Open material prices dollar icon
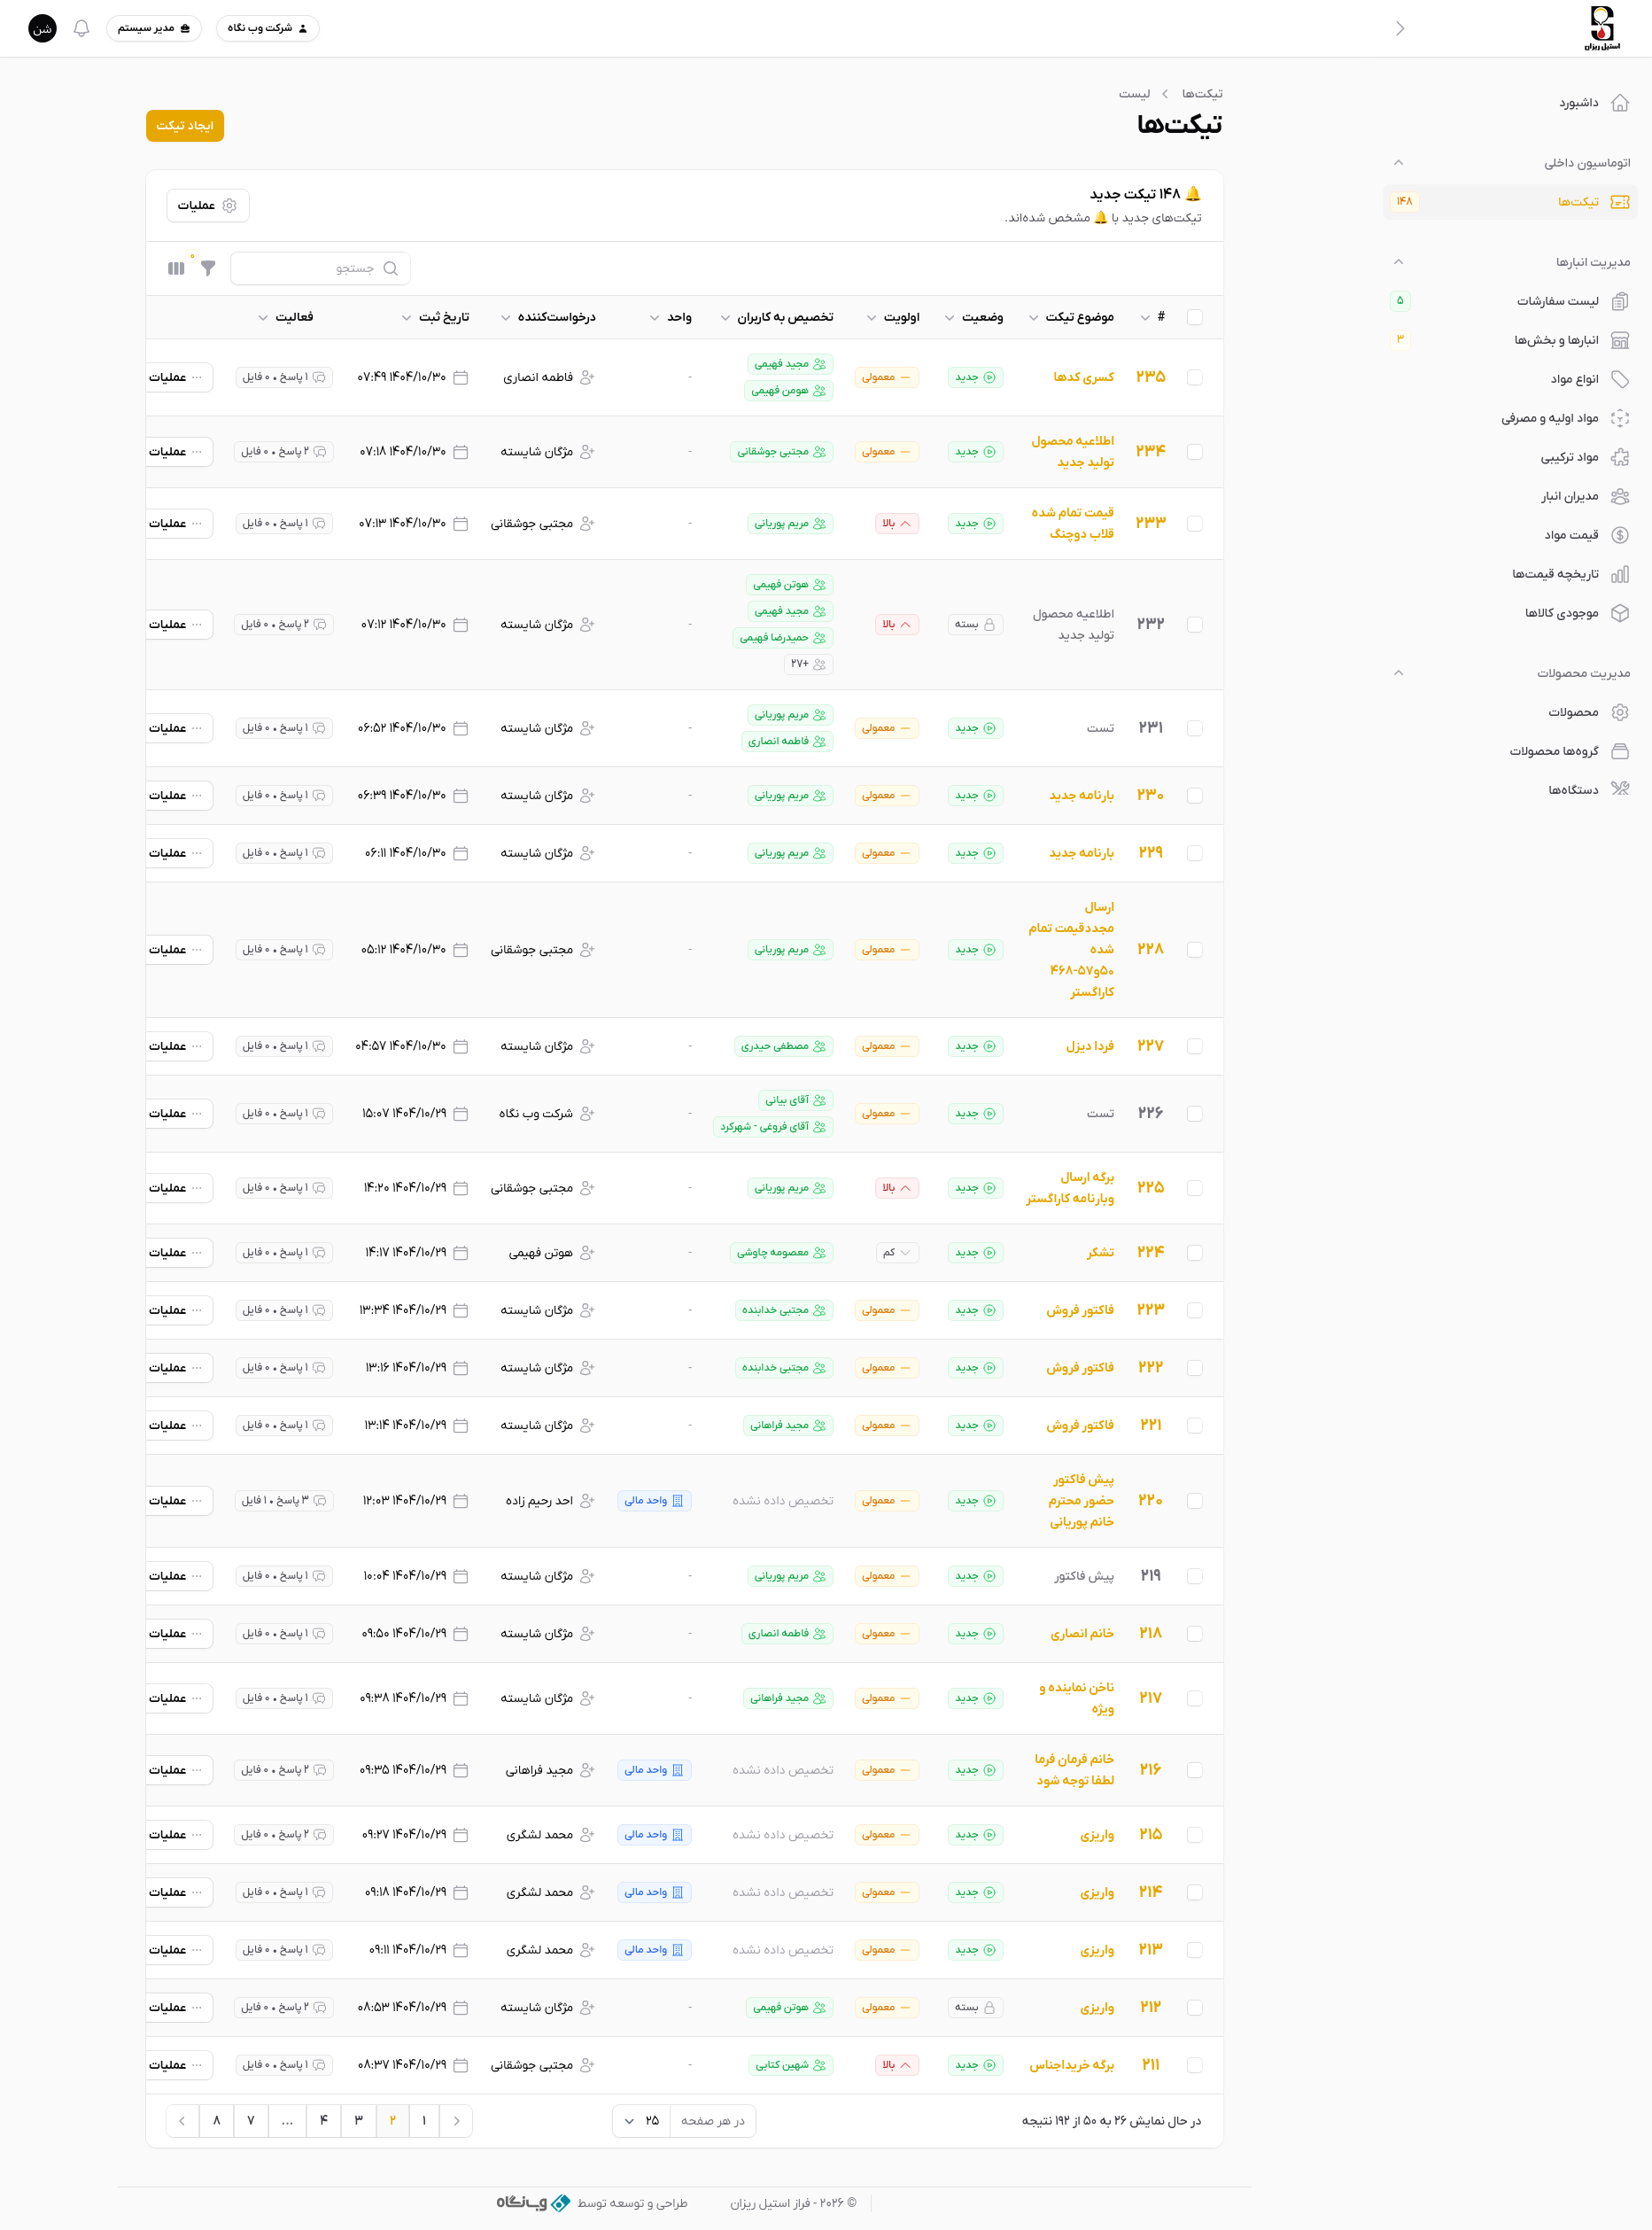The width and height of the screenshot is (1652, 2230). pos(1619,535)
